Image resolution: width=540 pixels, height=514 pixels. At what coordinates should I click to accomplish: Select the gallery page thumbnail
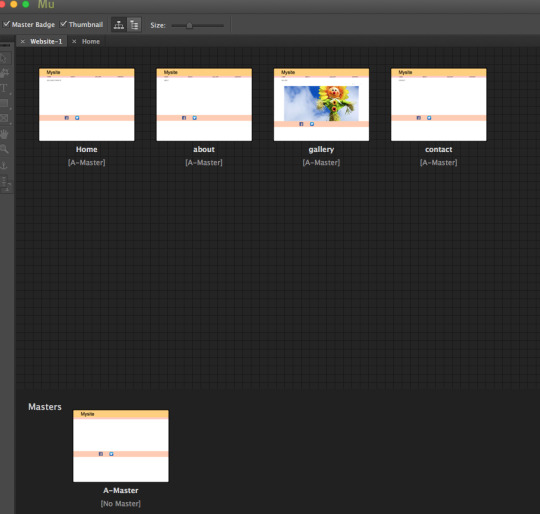coord(321,104)
